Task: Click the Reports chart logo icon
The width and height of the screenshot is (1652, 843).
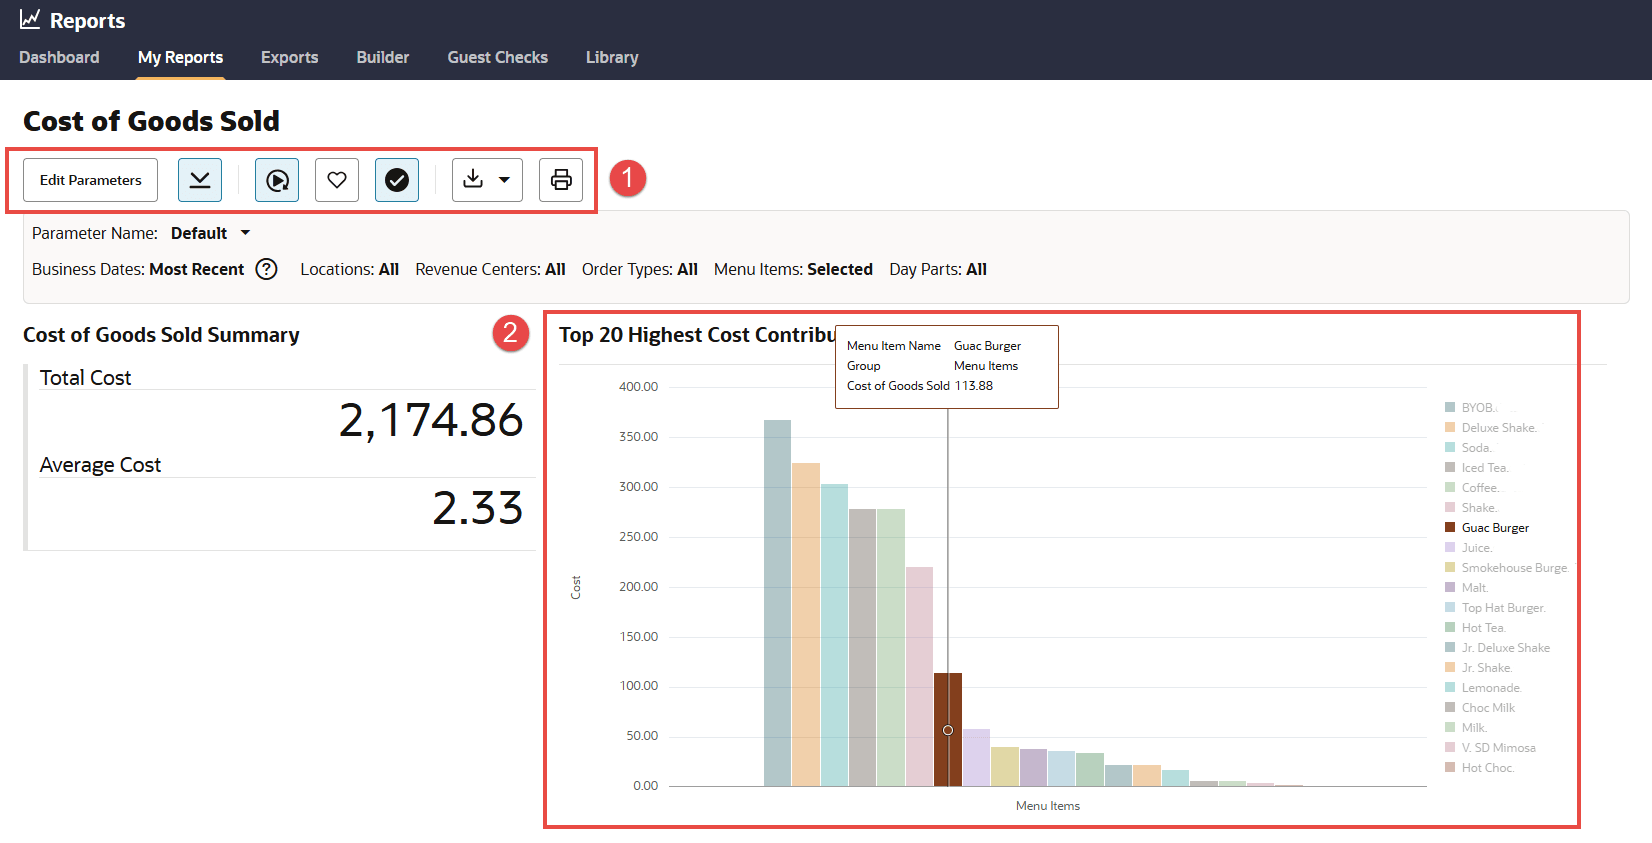Action: (30, 20)
